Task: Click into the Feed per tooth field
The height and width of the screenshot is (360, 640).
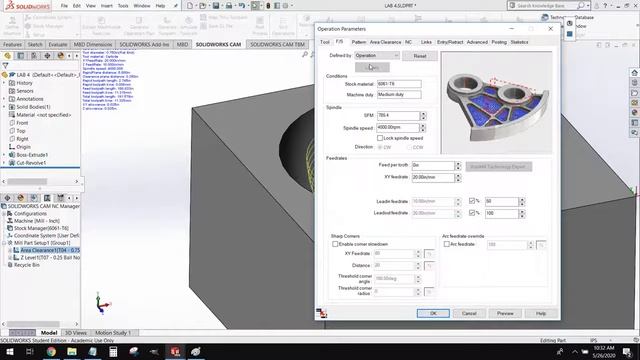Action: 433,165
